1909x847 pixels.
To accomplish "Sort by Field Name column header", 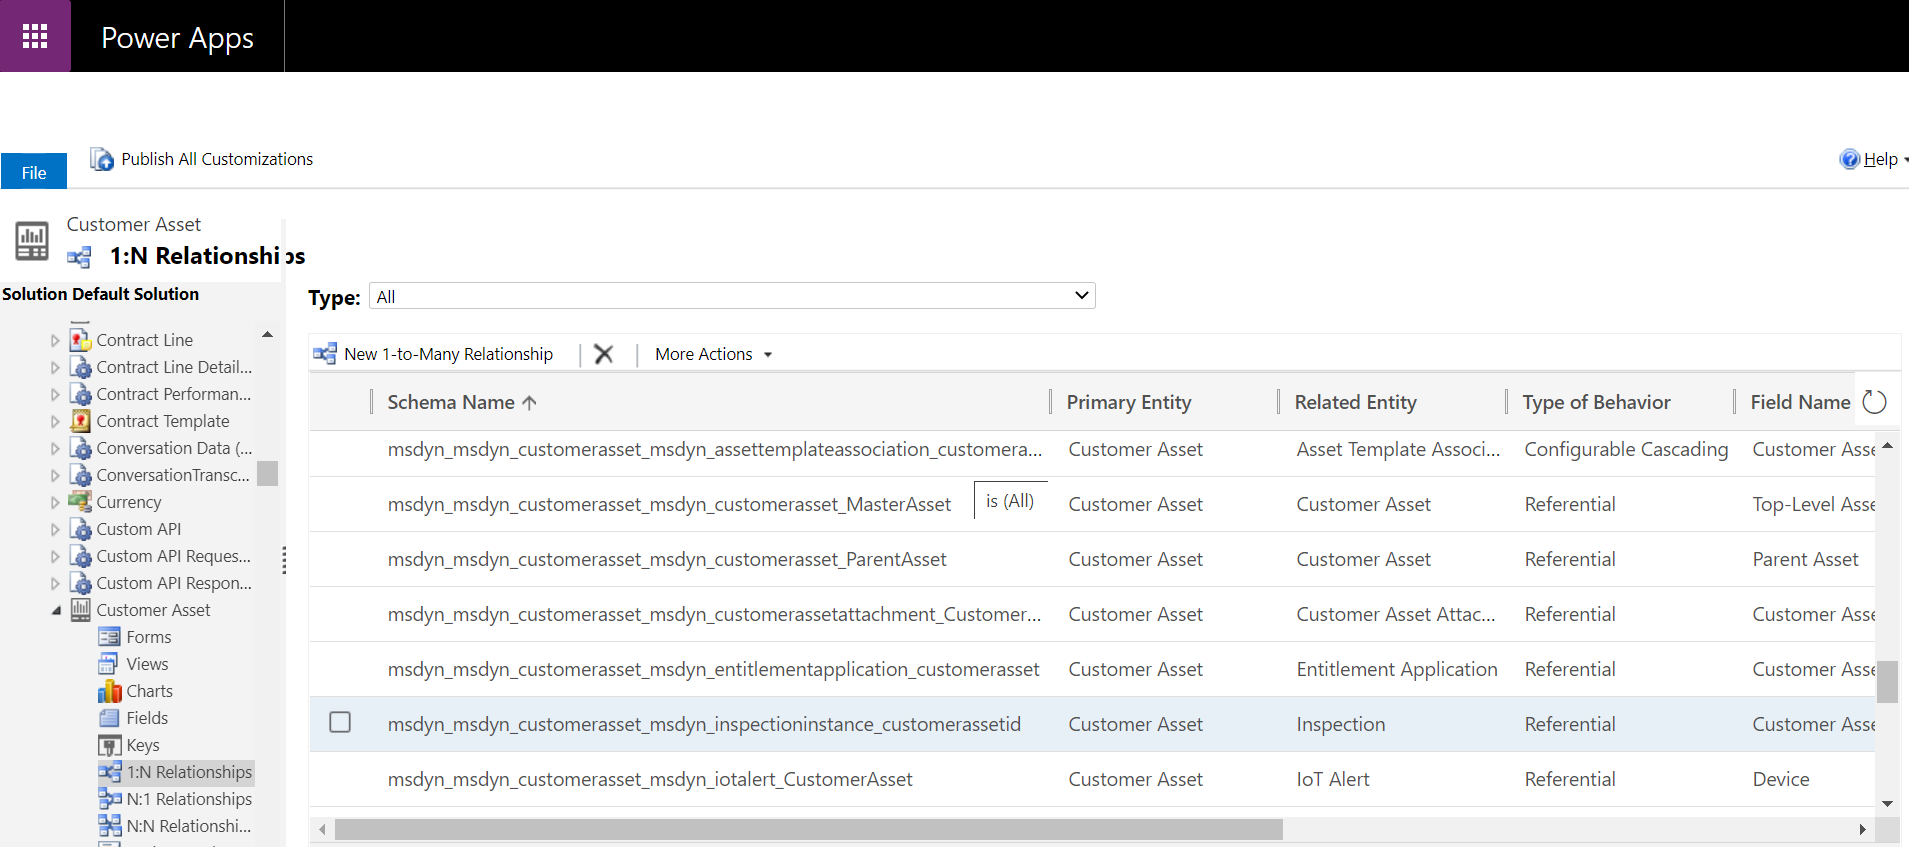I will (1800, 402).
